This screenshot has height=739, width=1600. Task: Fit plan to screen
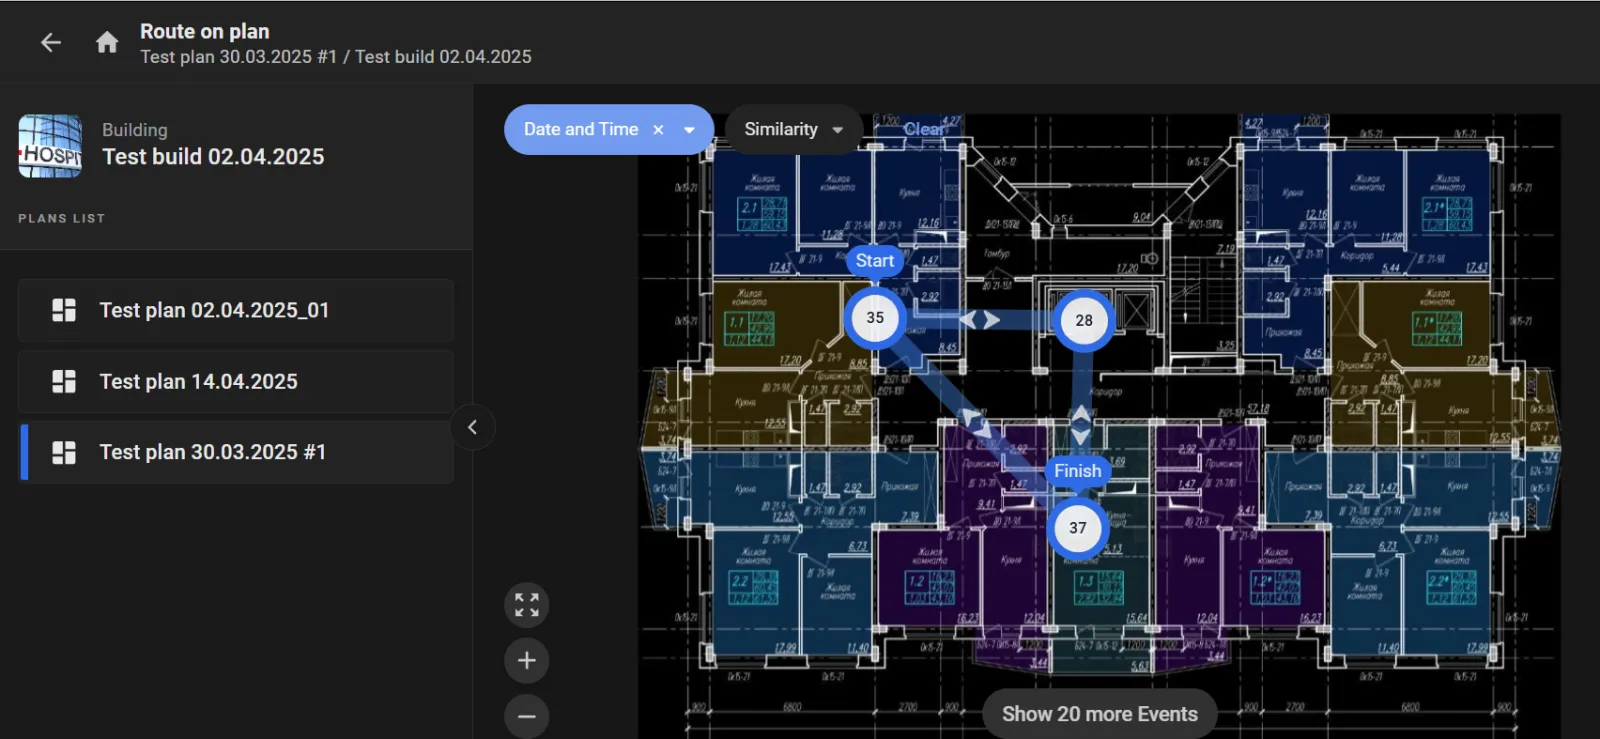tap(527, 605)
